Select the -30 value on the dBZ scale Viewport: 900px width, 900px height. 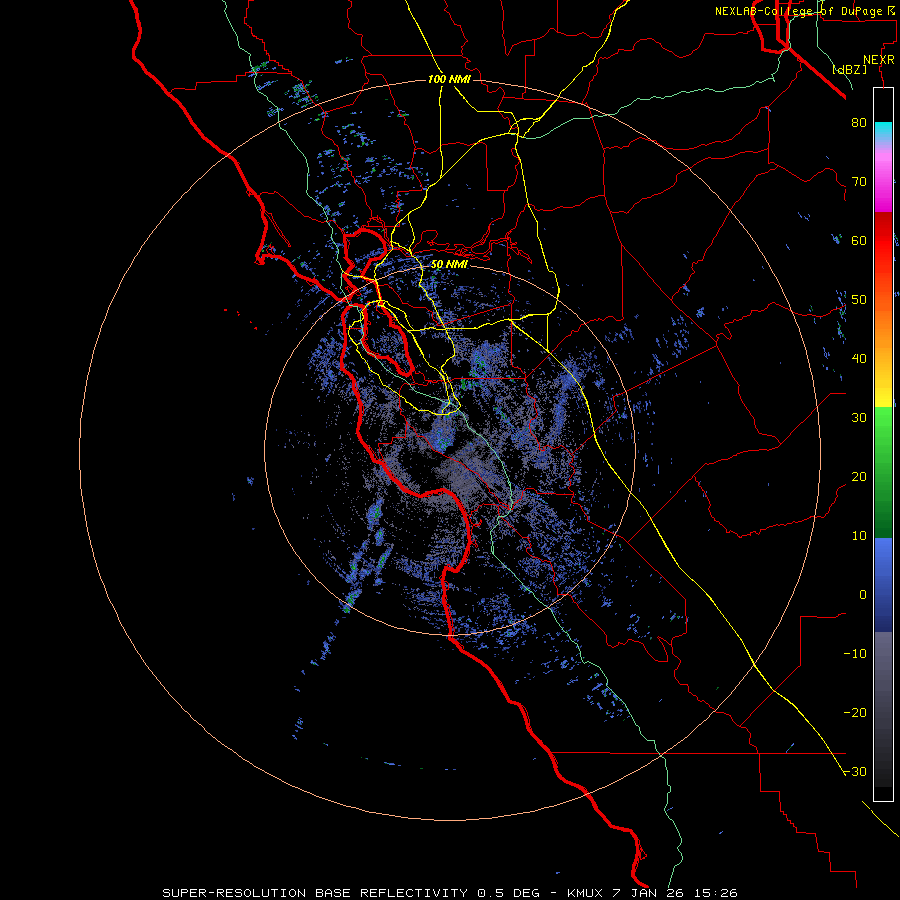[855, 772]
